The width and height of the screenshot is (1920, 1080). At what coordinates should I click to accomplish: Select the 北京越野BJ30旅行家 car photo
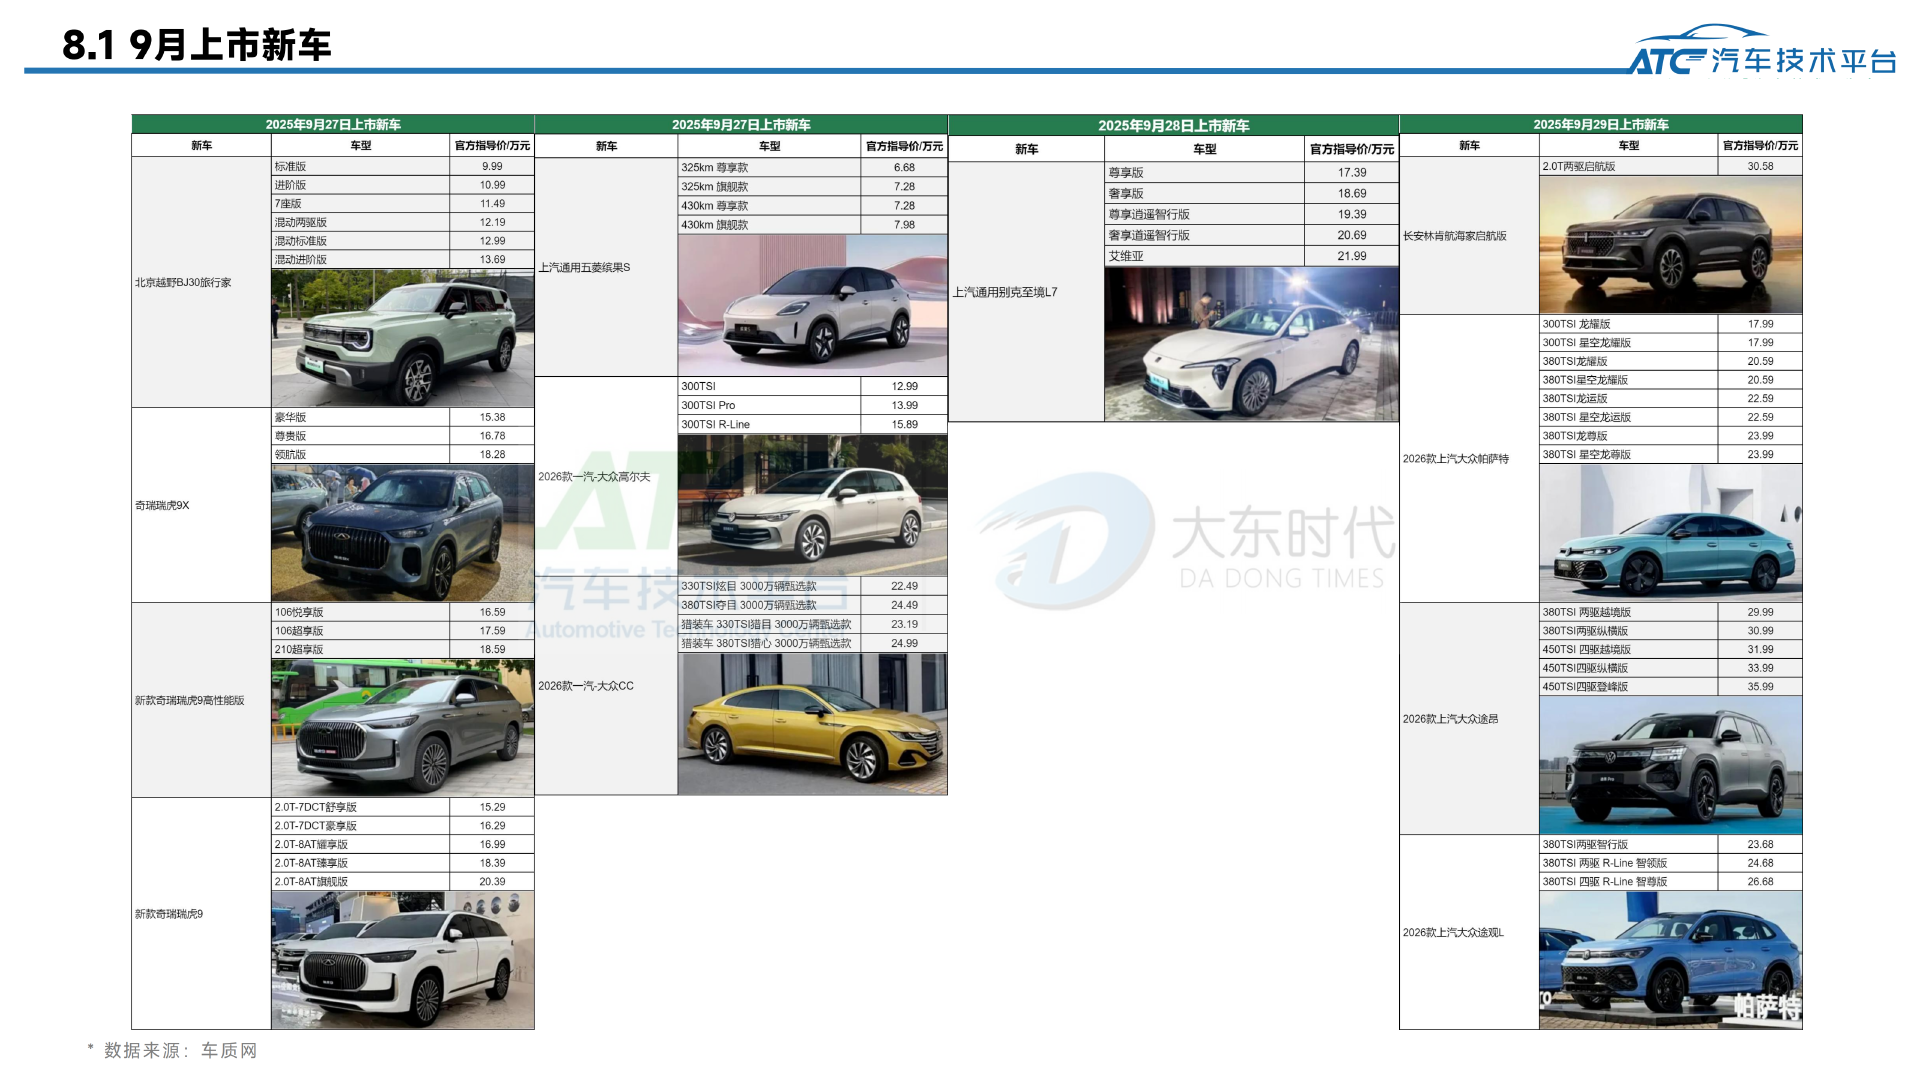point(400,335)
